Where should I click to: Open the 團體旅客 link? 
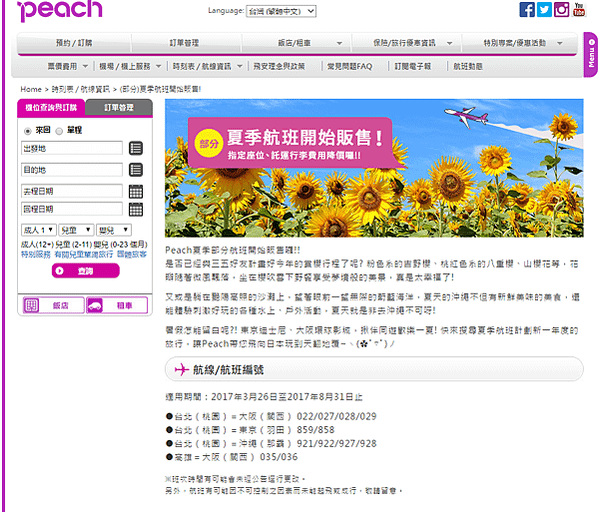pyautogui.click(x=132, y=254)
